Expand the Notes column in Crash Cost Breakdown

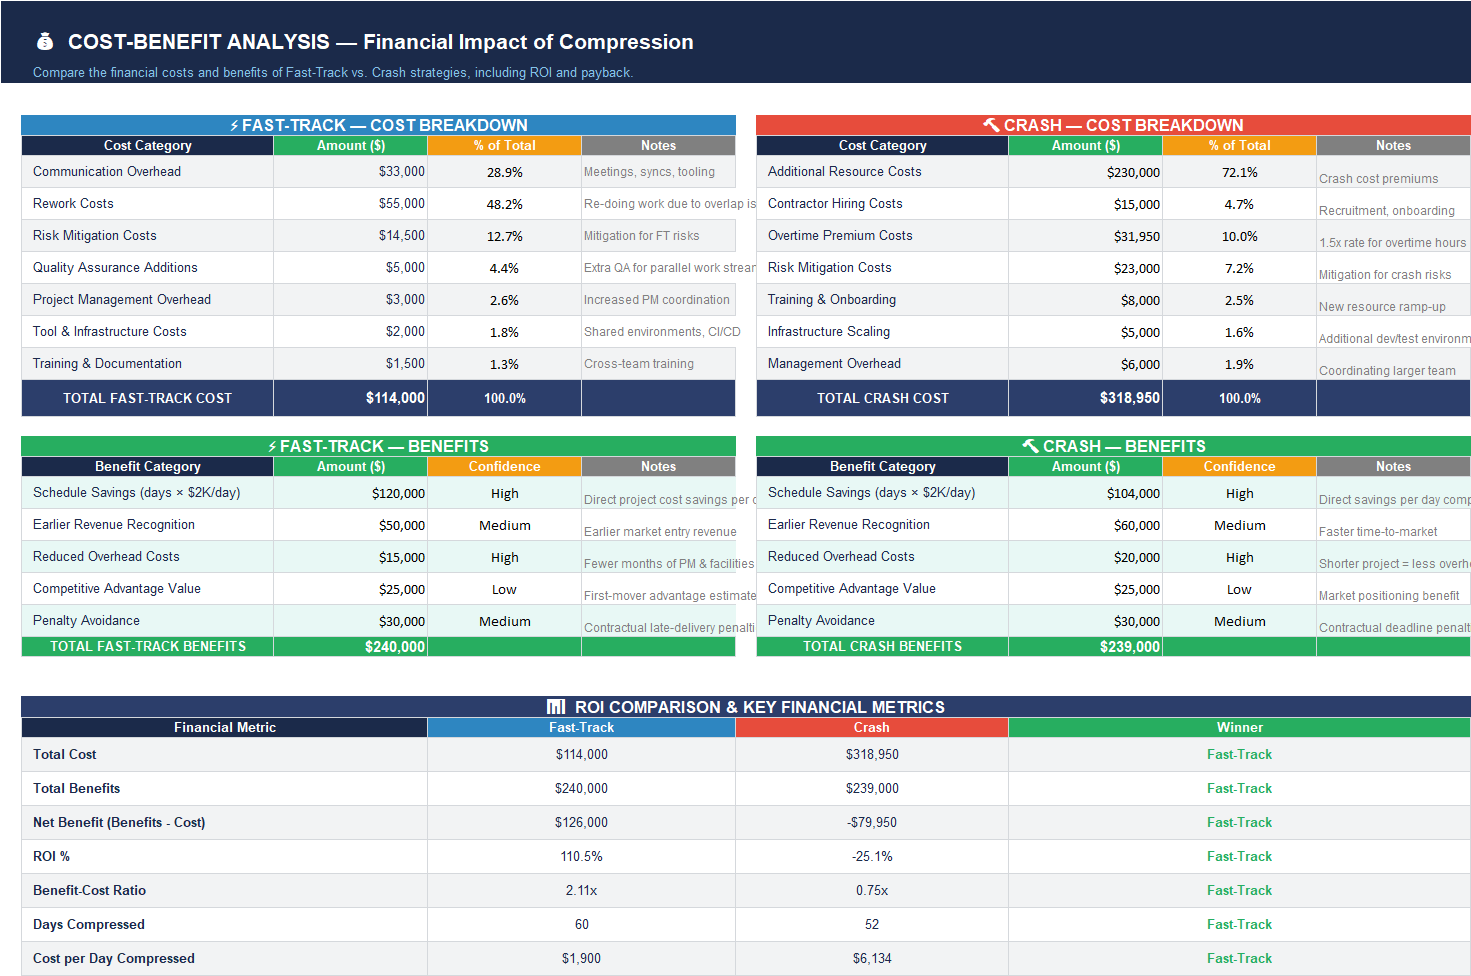coord(1393,145)
